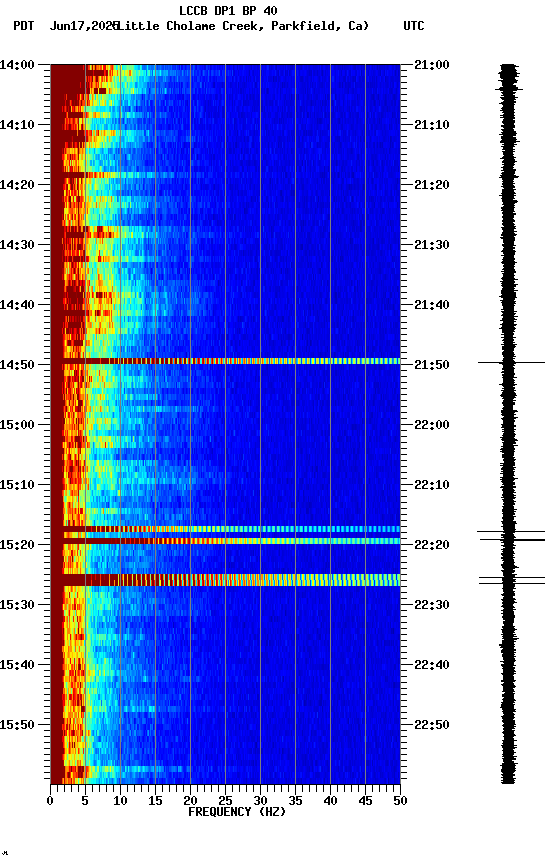Click the 14:40 PDT time label
This screenshot has width=552, height=864.
coord(17,305)
